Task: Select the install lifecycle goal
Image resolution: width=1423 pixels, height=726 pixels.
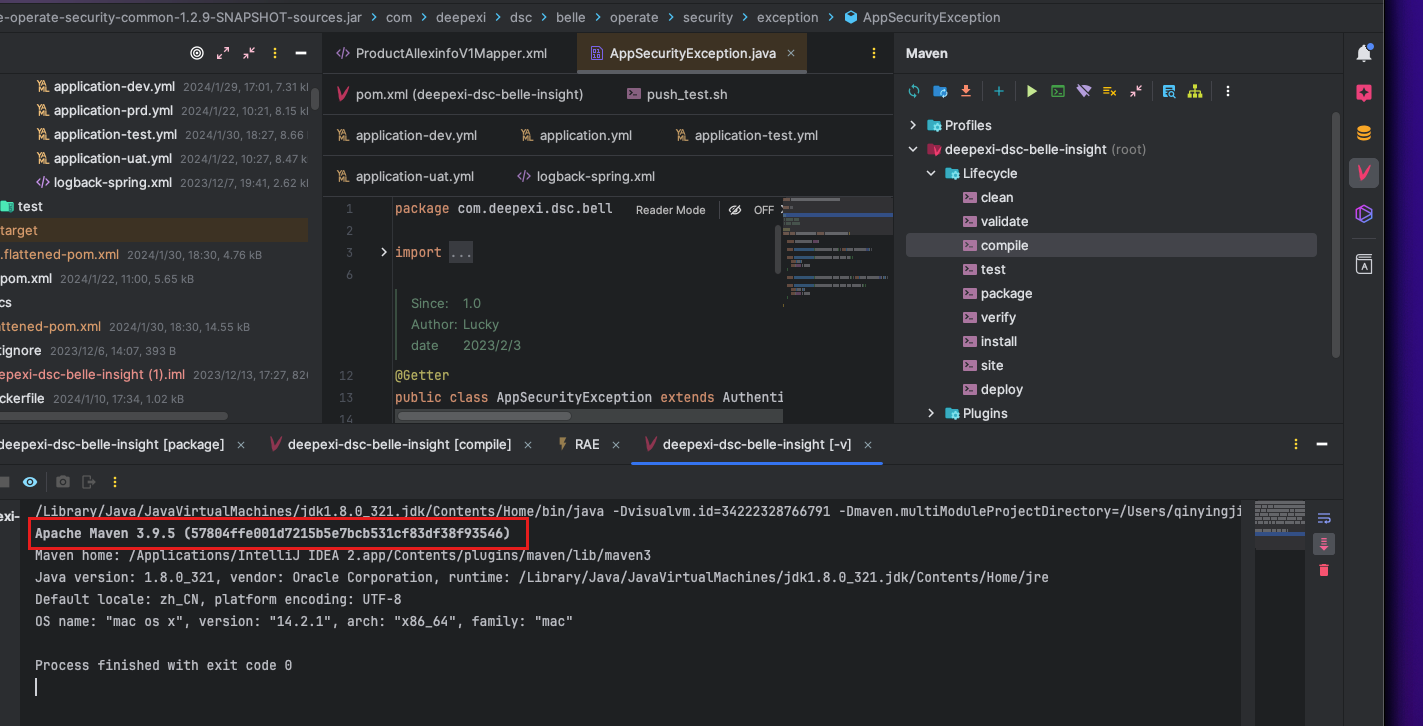Action: click(998, 341)
